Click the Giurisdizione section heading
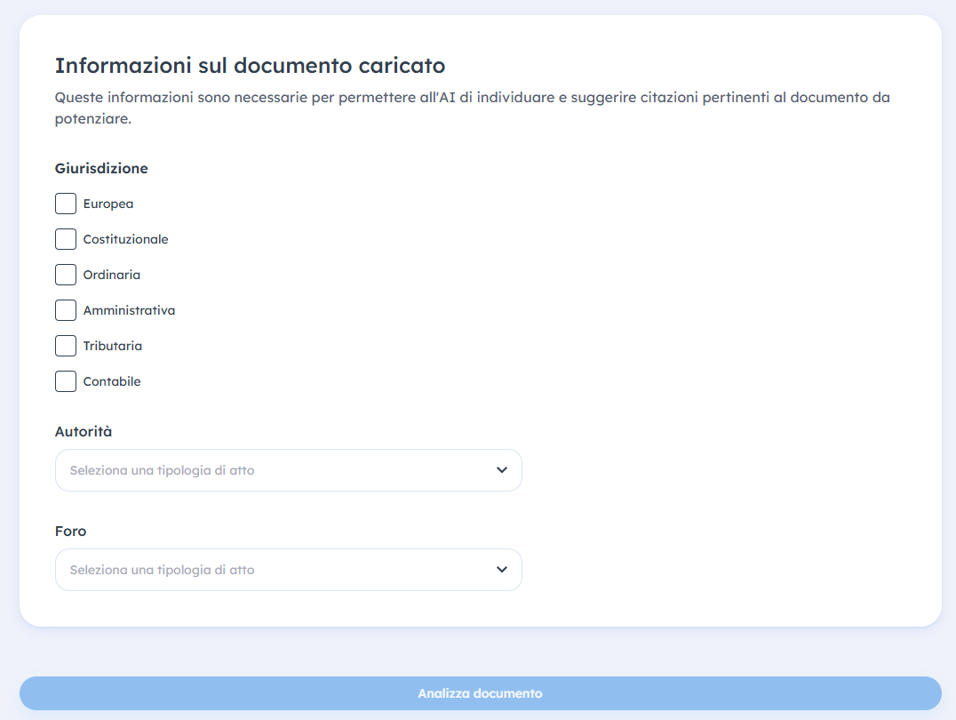956x720 pixels. point(101,168)
